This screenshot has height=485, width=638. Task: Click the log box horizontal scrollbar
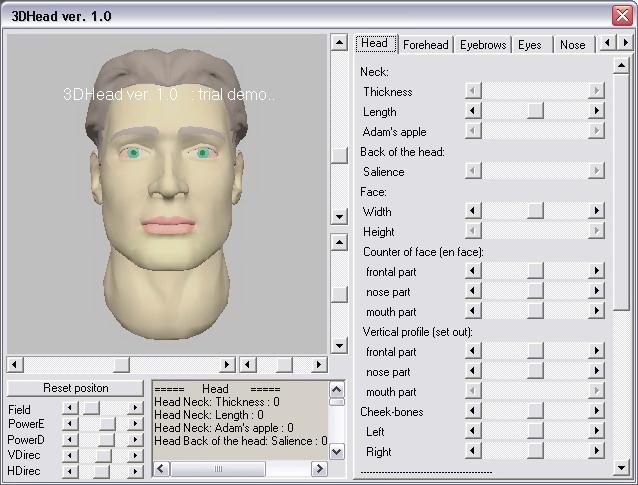point(217,468)
